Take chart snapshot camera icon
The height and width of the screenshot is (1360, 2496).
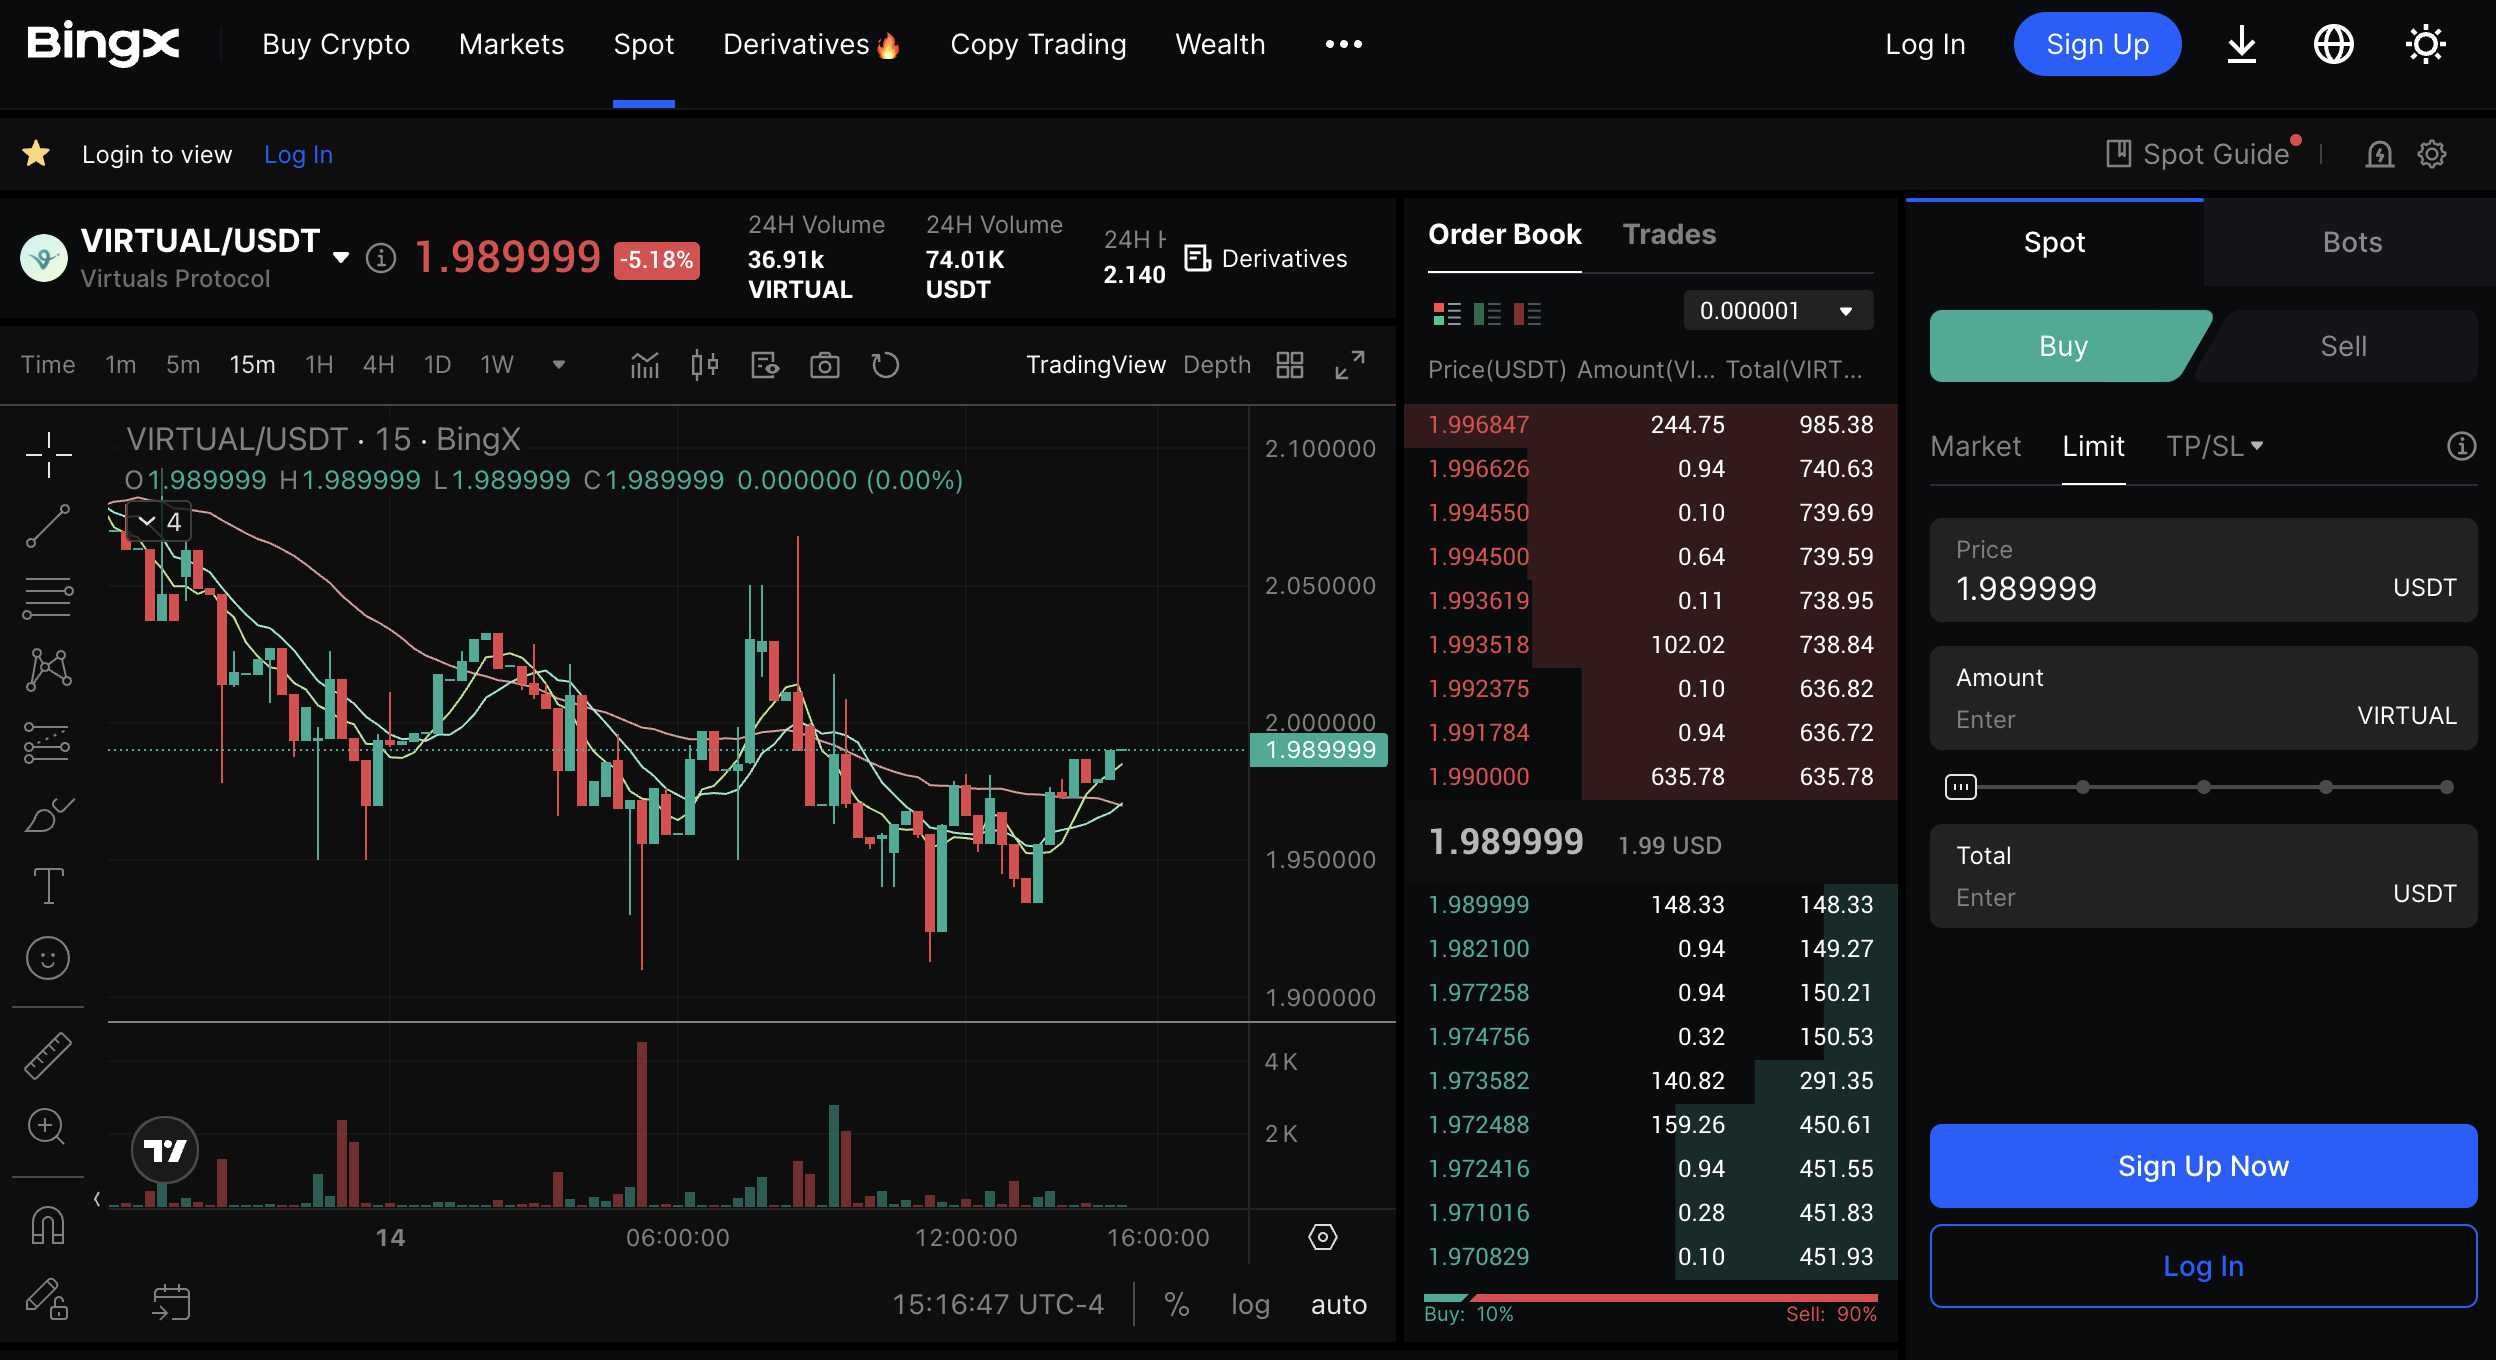(x=825, y=365)
